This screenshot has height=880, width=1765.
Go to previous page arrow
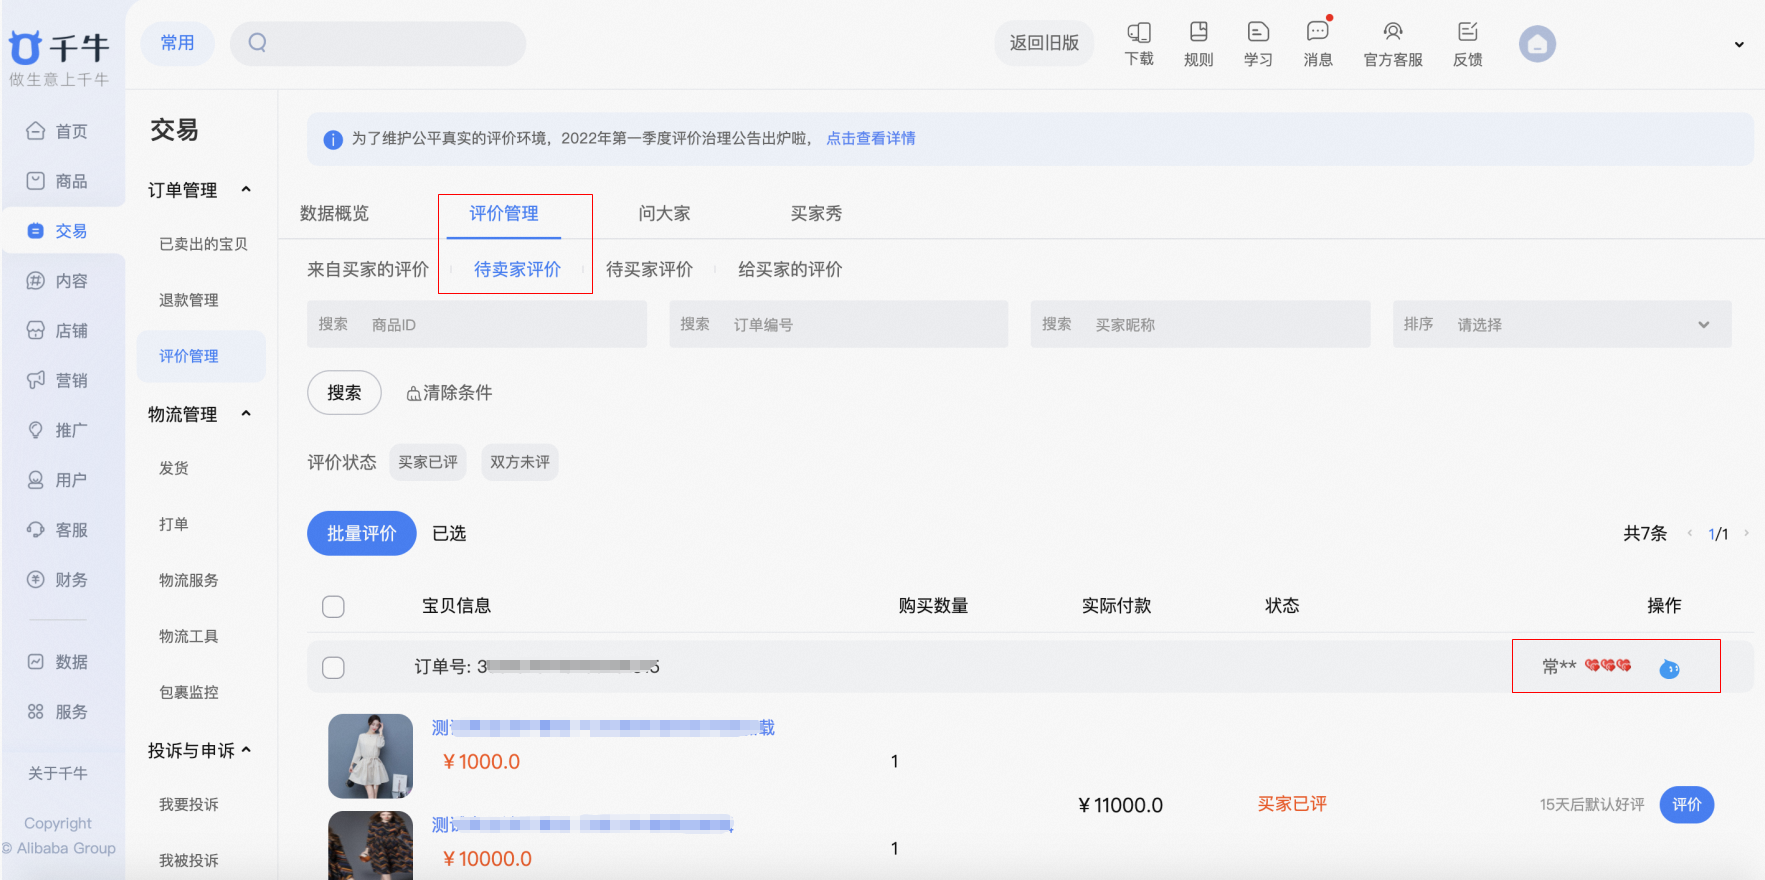click(x=1690, y=533)
